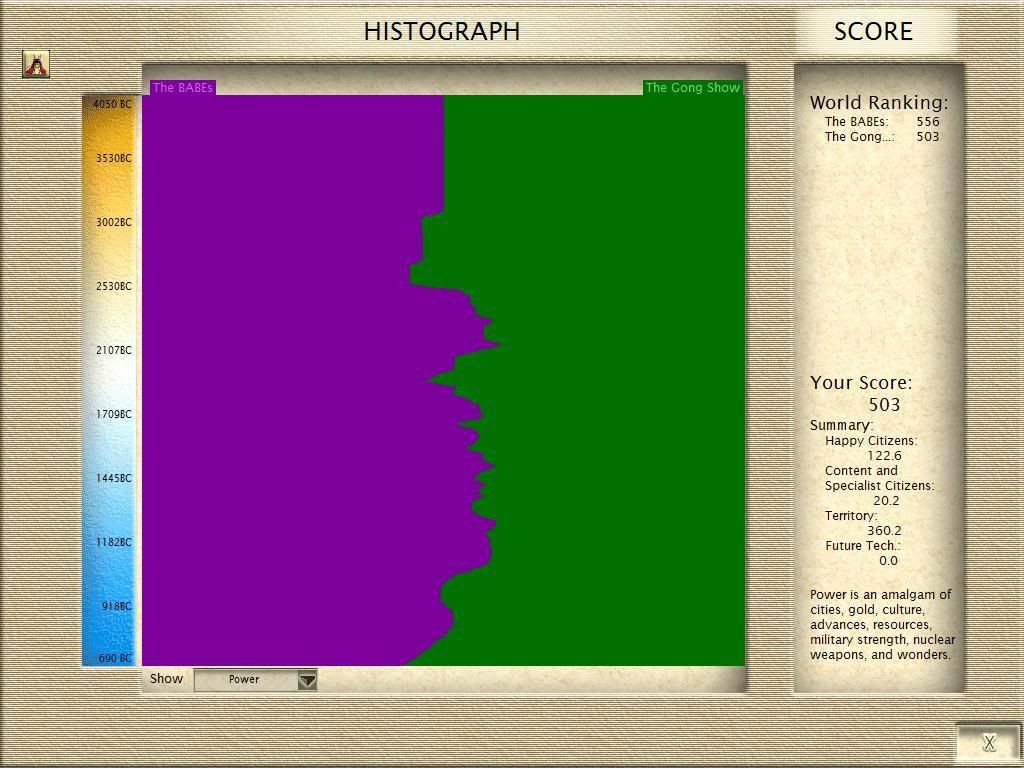Click the World Ranking heading
Screen dimensions: 1024x768
tap(878, 103)
